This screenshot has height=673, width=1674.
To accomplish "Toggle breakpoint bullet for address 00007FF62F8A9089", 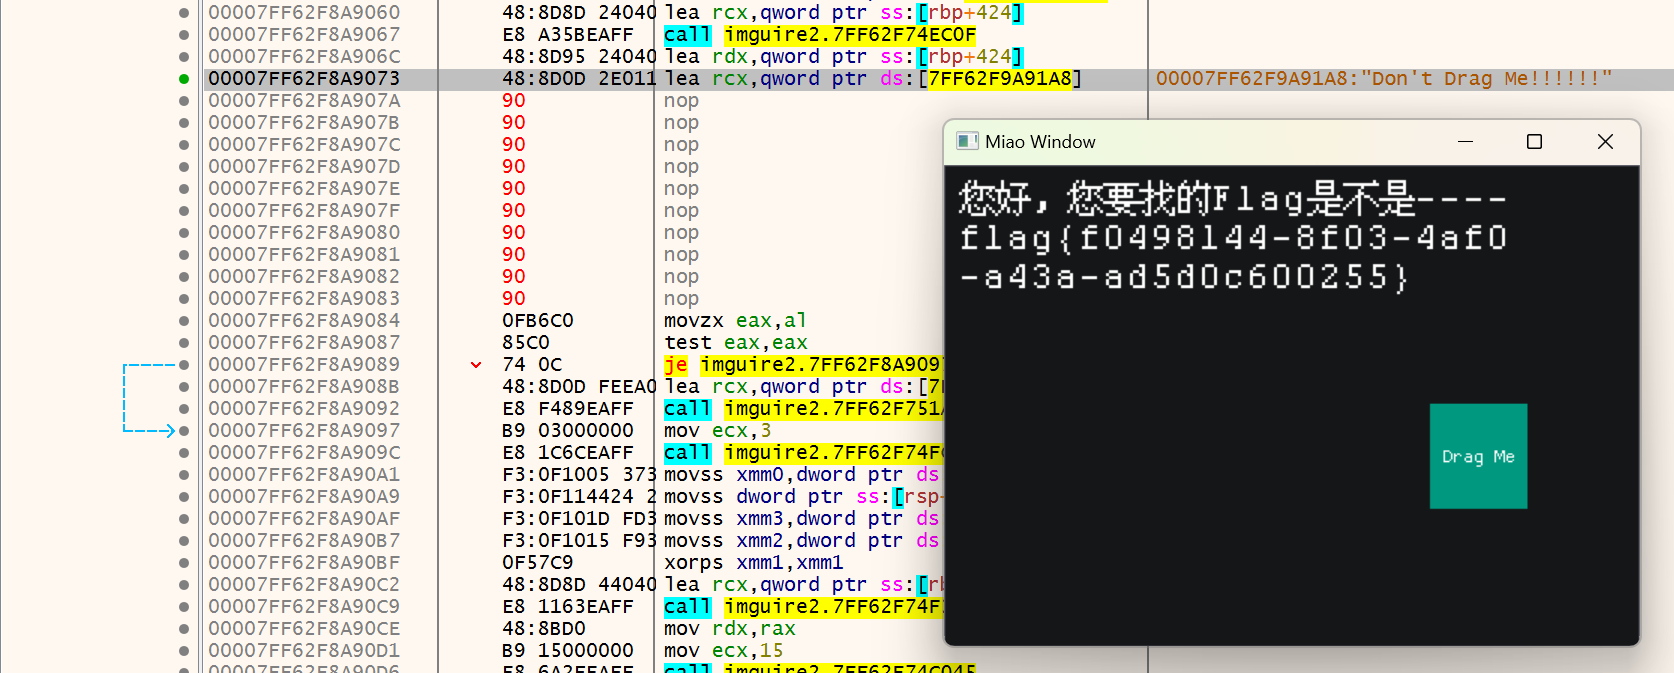I will tap(184, 365).
